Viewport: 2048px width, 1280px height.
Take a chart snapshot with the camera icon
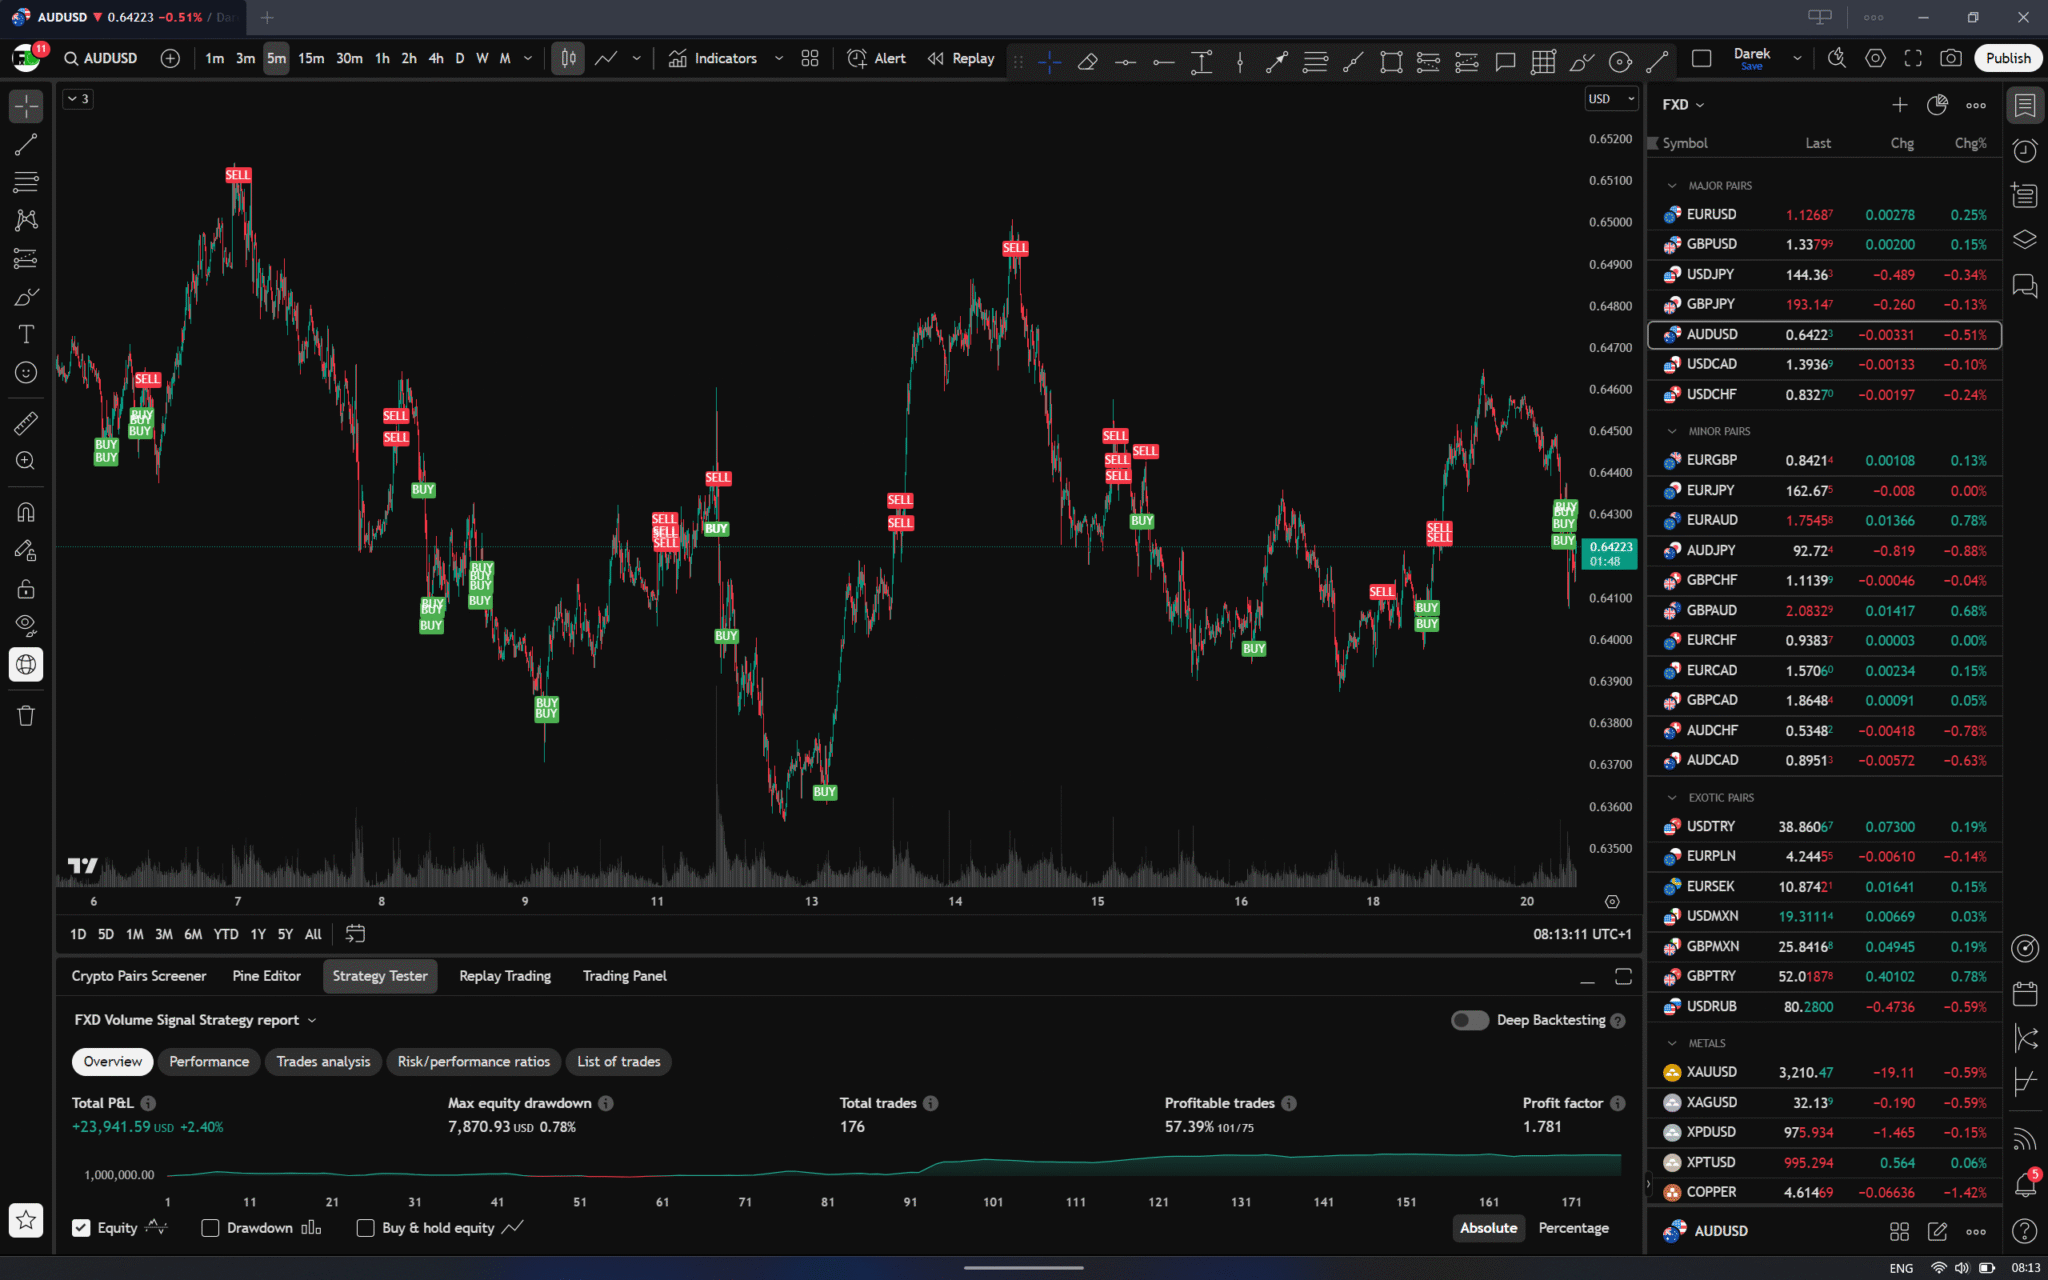1950,58
